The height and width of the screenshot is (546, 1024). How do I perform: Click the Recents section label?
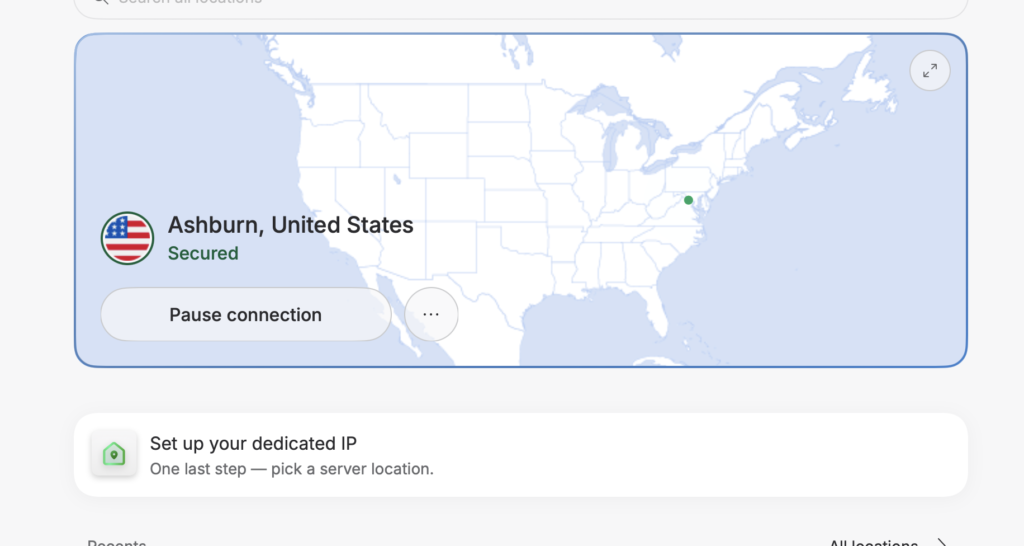pyautogui.click(x=117, y=542)
